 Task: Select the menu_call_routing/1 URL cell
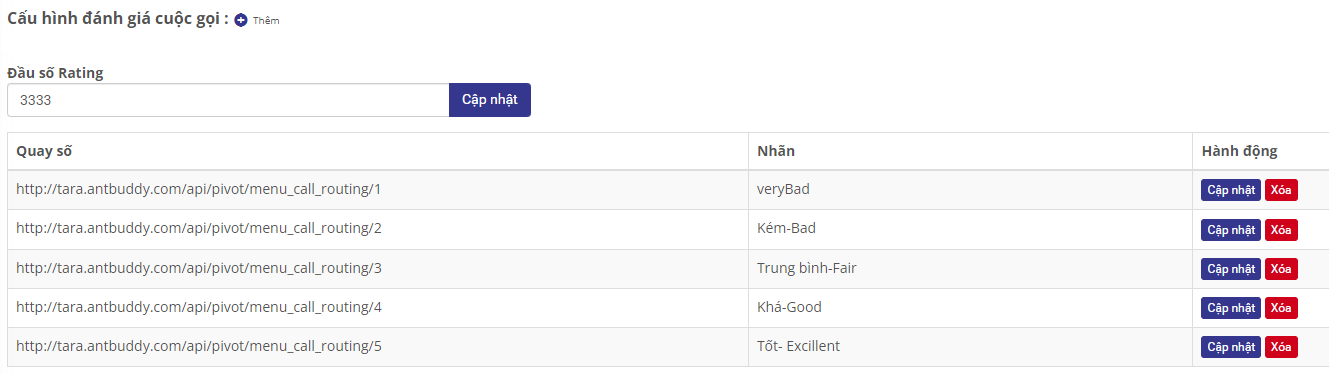(378, 190)
